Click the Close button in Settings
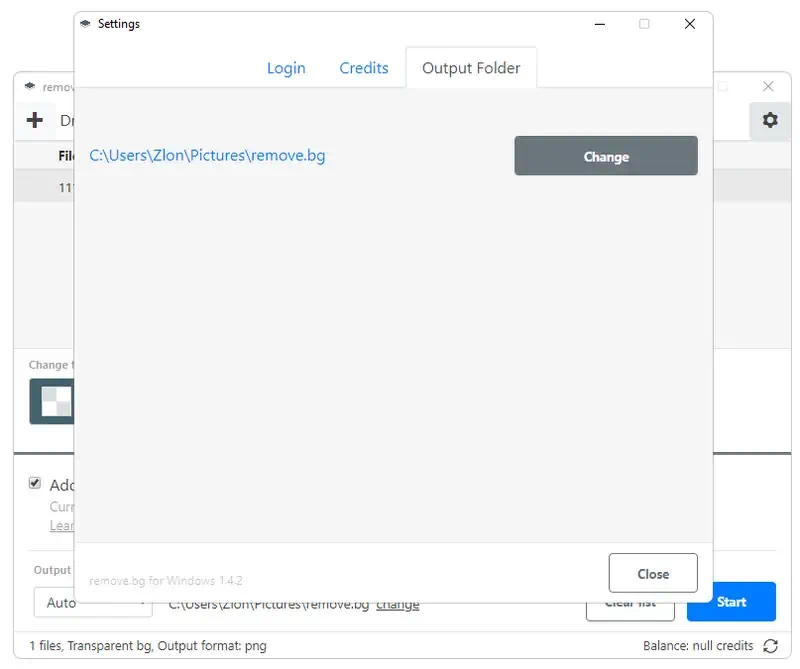 point(653,573)
